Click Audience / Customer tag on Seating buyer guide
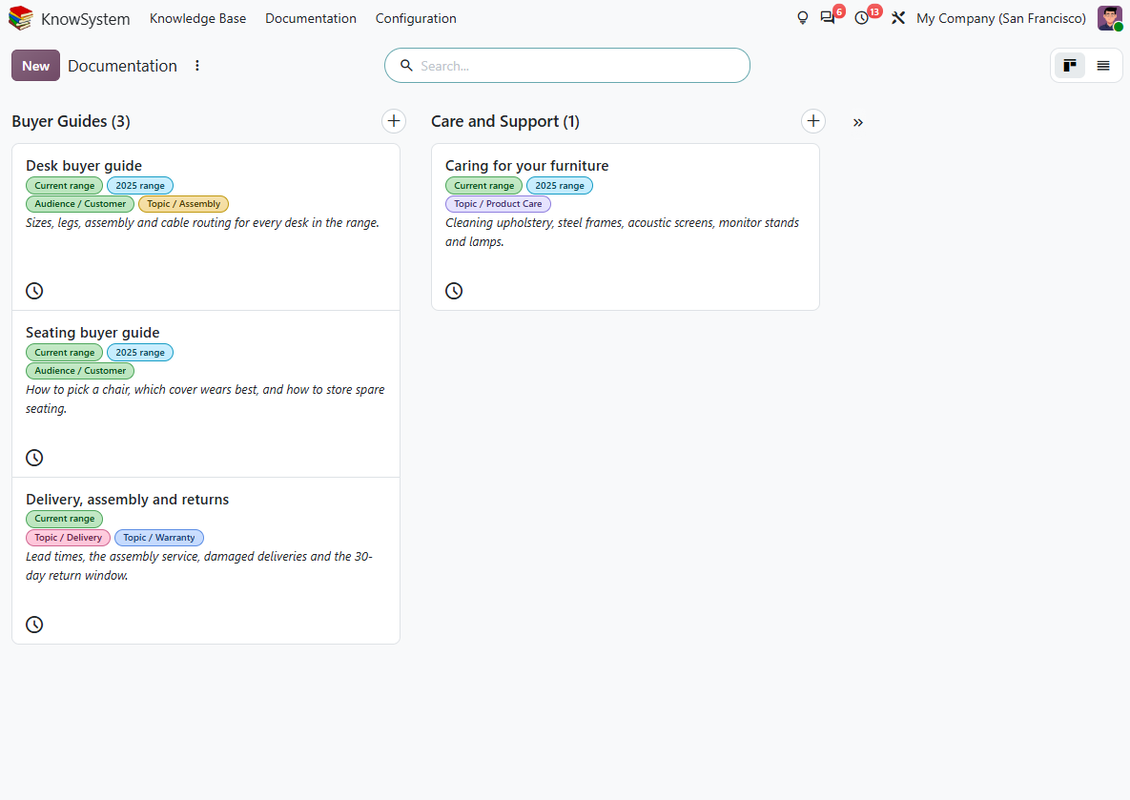This screenshot has height=800, width=1130. [80, 370]
